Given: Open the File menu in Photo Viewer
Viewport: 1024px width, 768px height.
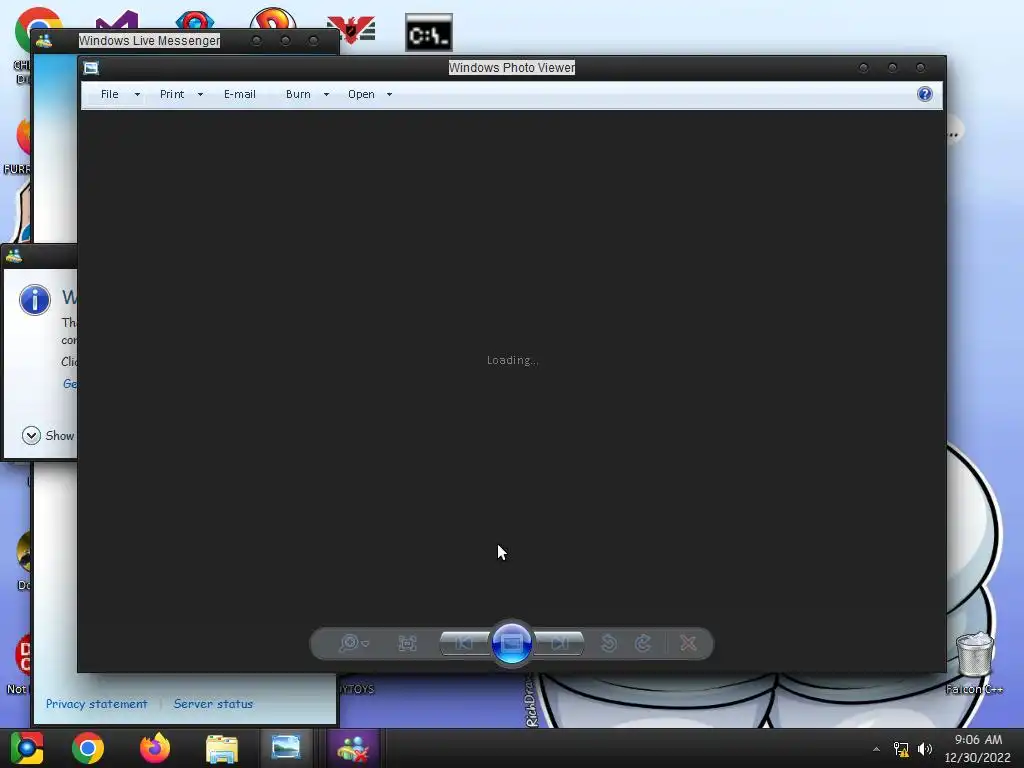Looking at the screenshot, I should (x=110, y=94).
